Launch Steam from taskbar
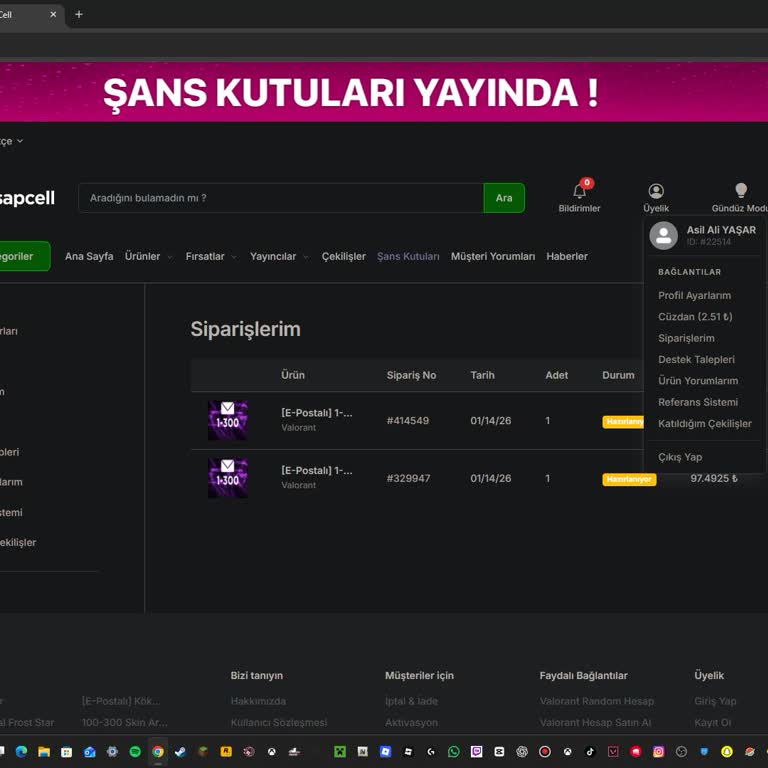 pyautogui.click(x=180, y=751)
